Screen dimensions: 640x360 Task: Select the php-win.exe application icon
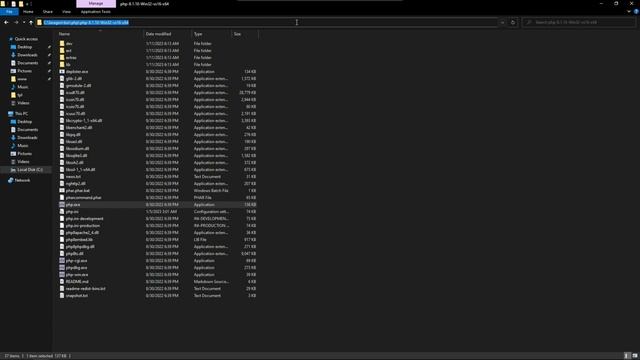pos(62,275)
